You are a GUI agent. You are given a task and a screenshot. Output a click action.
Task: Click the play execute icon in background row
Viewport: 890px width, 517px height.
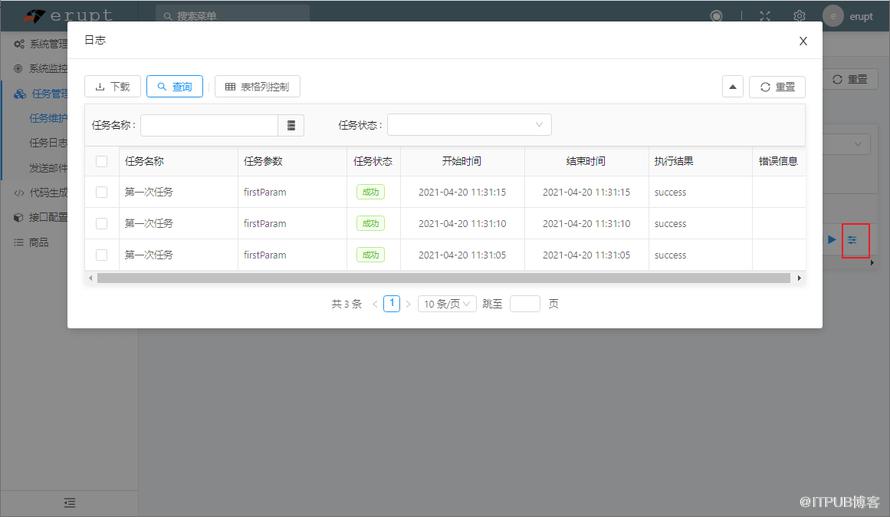[832, 239]
